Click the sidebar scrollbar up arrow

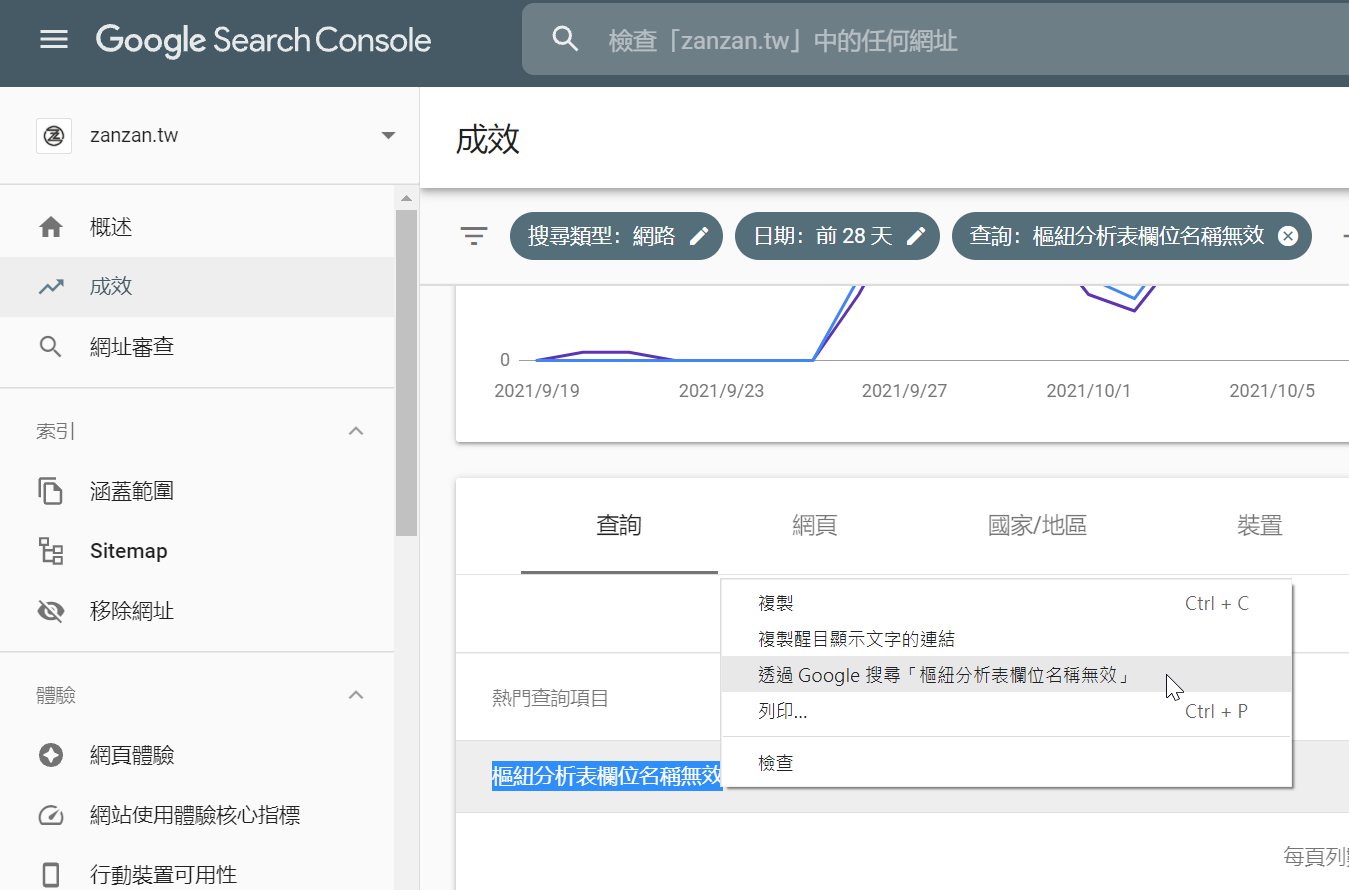click(x=406, y=197)
